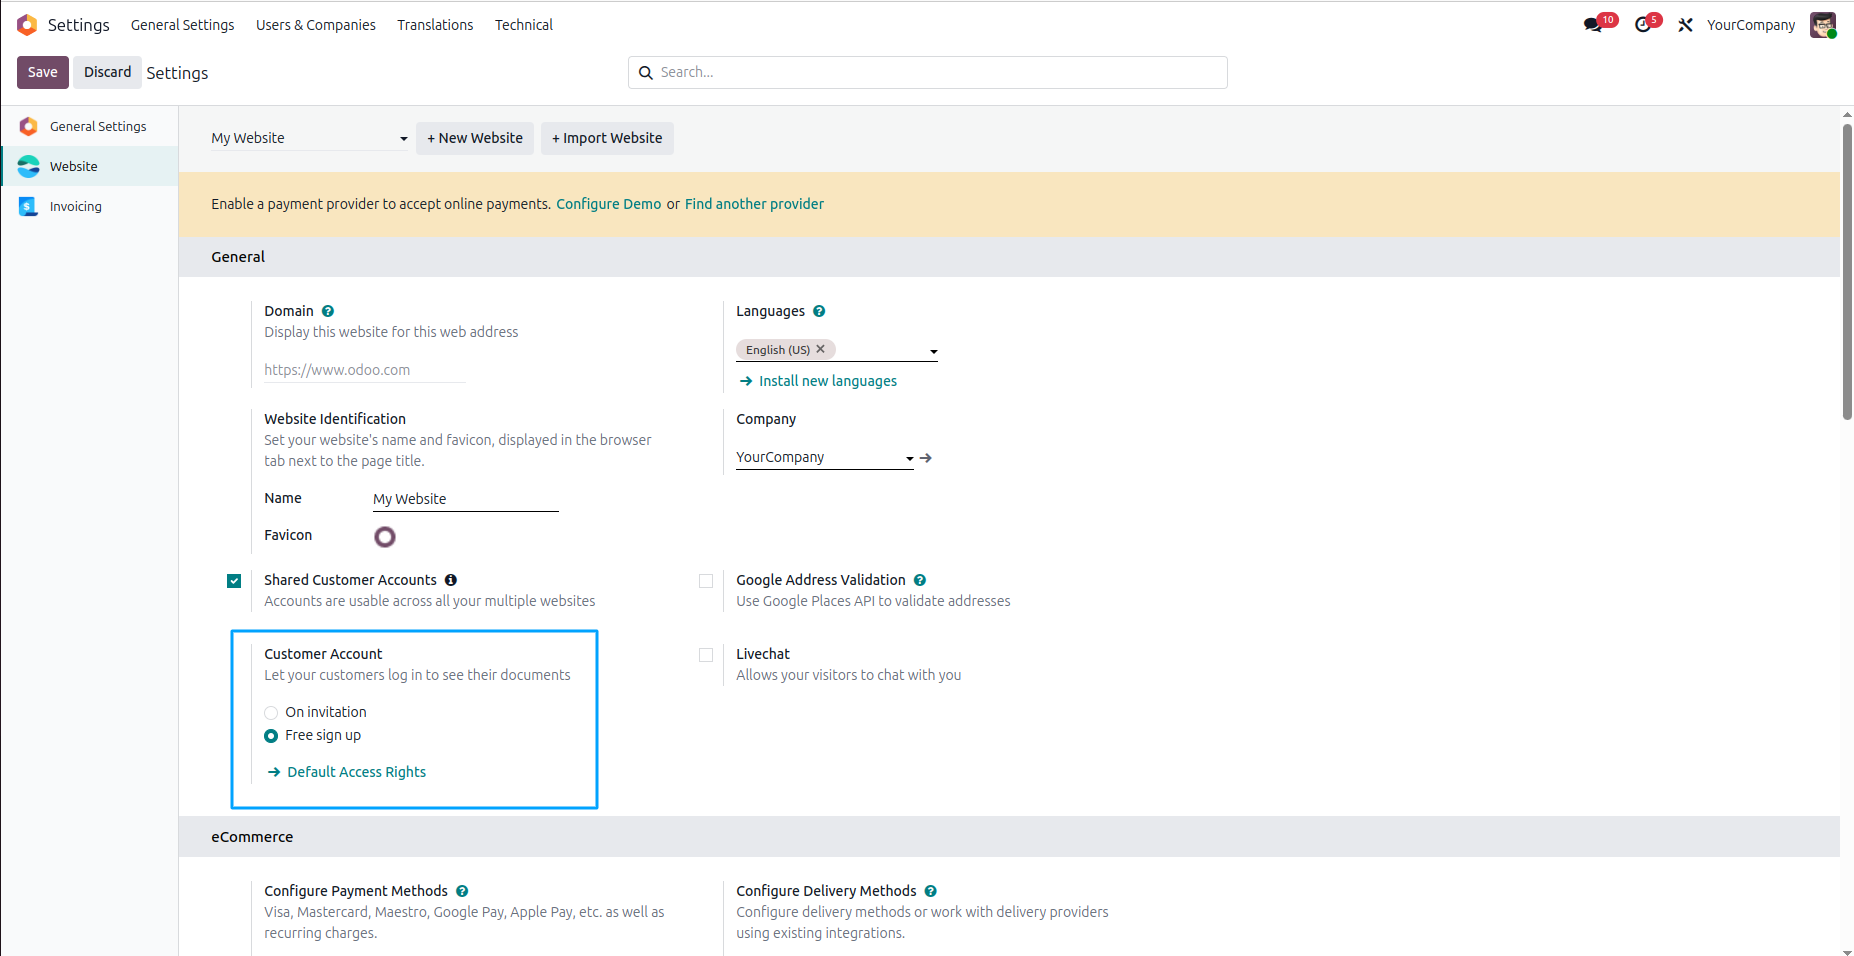
Task: Click the search magnifier icon
Action: [646, 72]
